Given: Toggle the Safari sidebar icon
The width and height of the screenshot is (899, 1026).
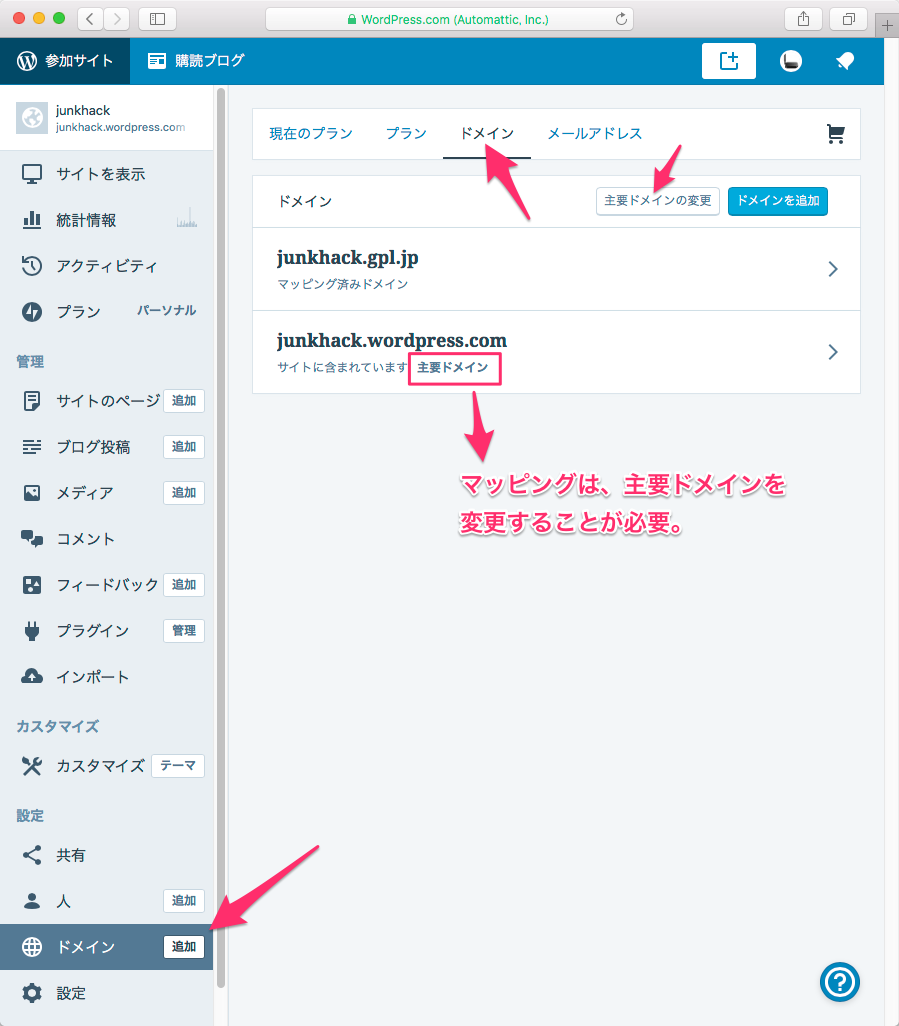Looking at the screenshot, I should coord(157,19).
